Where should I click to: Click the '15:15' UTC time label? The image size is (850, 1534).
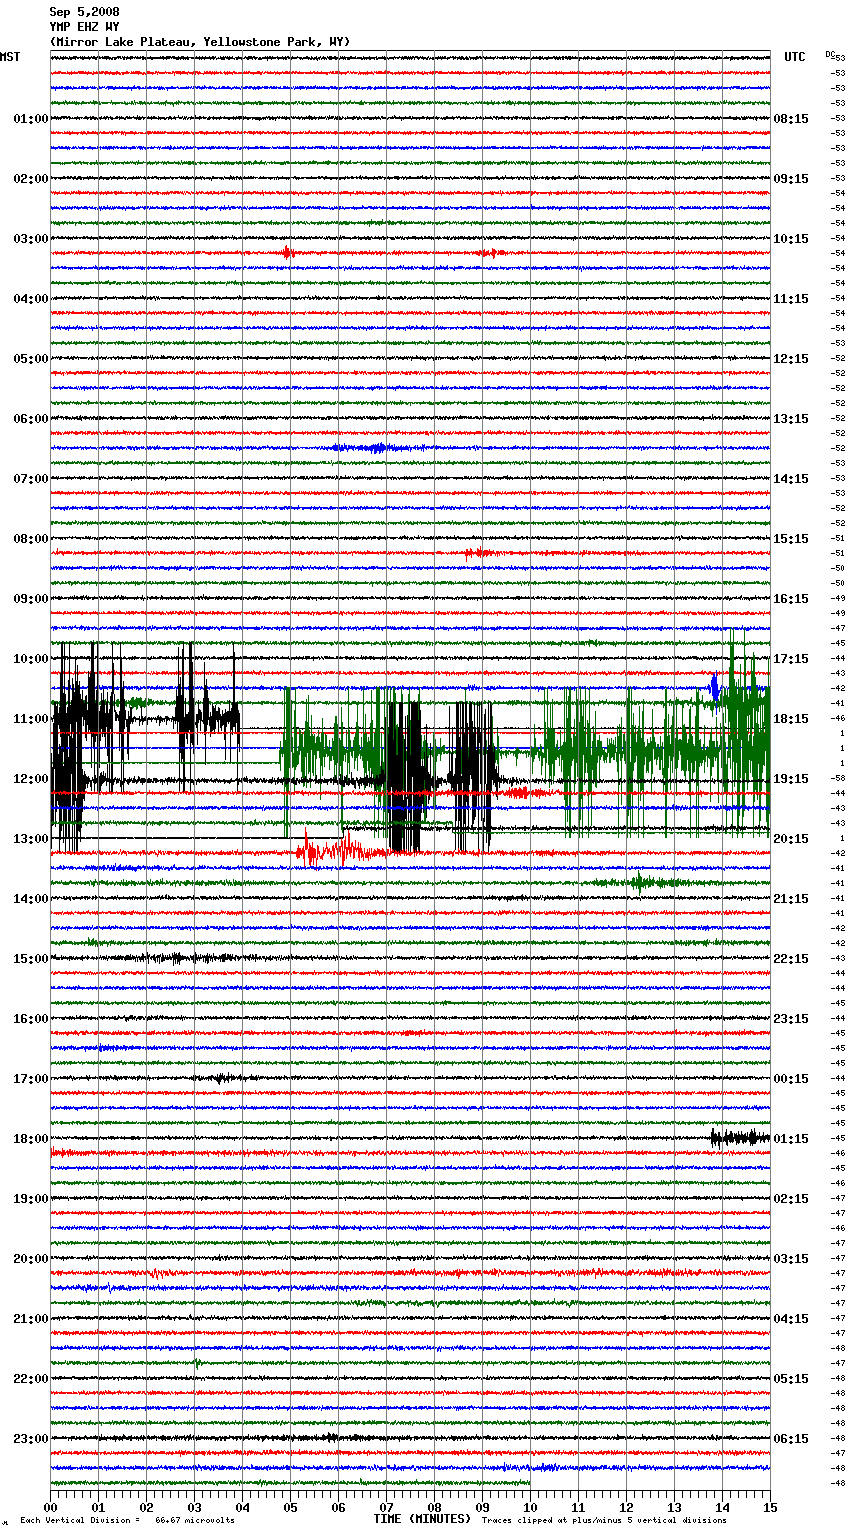791,539
